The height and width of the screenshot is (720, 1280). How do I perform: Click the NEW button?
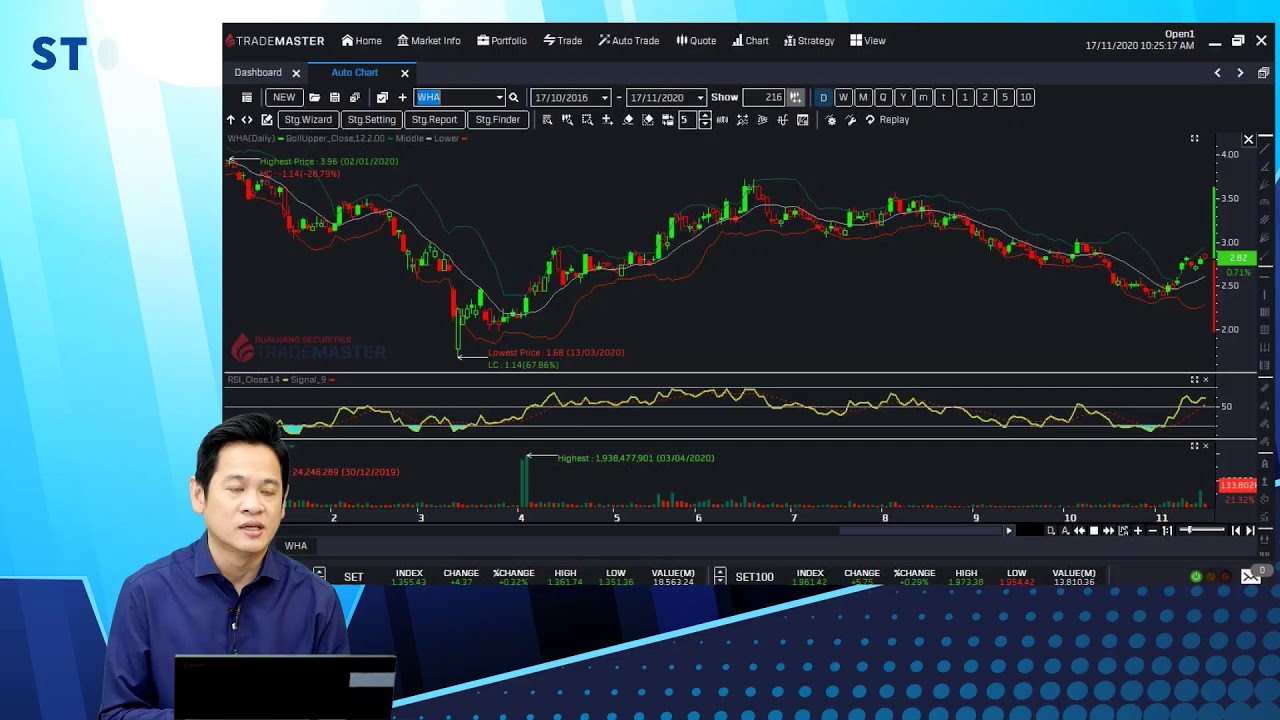pyautogui.click(x=284, y=97)
